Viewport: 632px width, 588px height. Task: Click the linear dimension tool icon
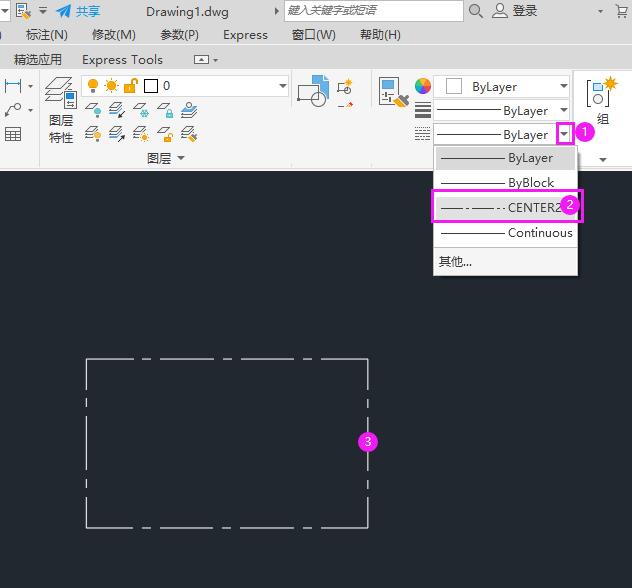[x=13, y=86]
